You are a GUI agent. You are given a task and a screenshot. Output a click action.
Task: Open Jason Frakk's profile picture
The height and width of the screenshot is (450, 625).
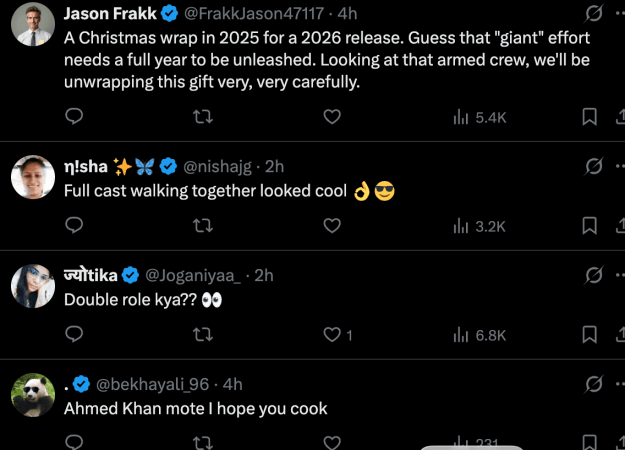[x=32, y=24]
